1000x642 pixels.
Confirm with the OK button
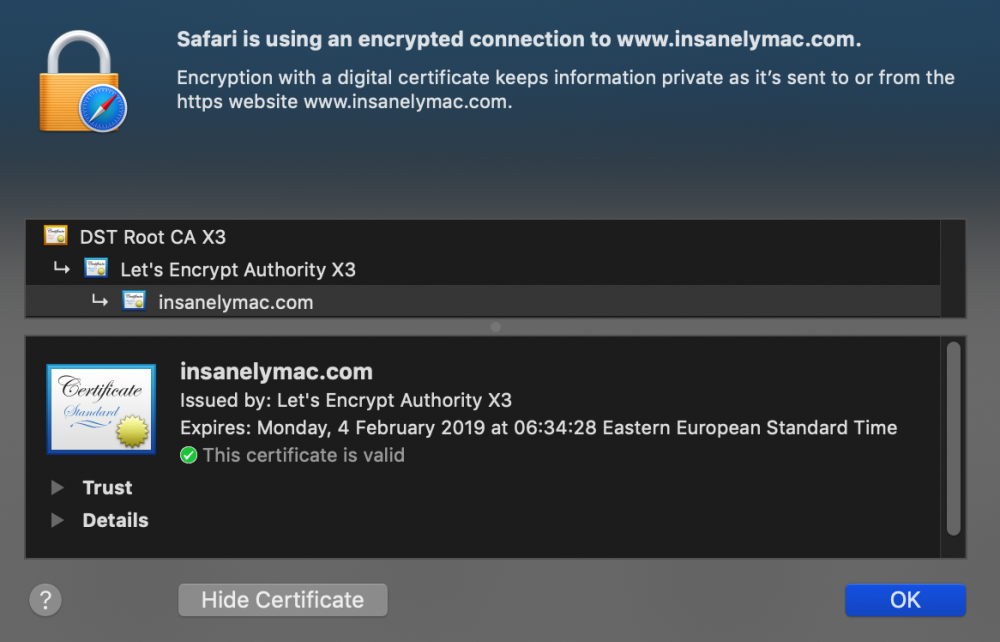[905, 600]
